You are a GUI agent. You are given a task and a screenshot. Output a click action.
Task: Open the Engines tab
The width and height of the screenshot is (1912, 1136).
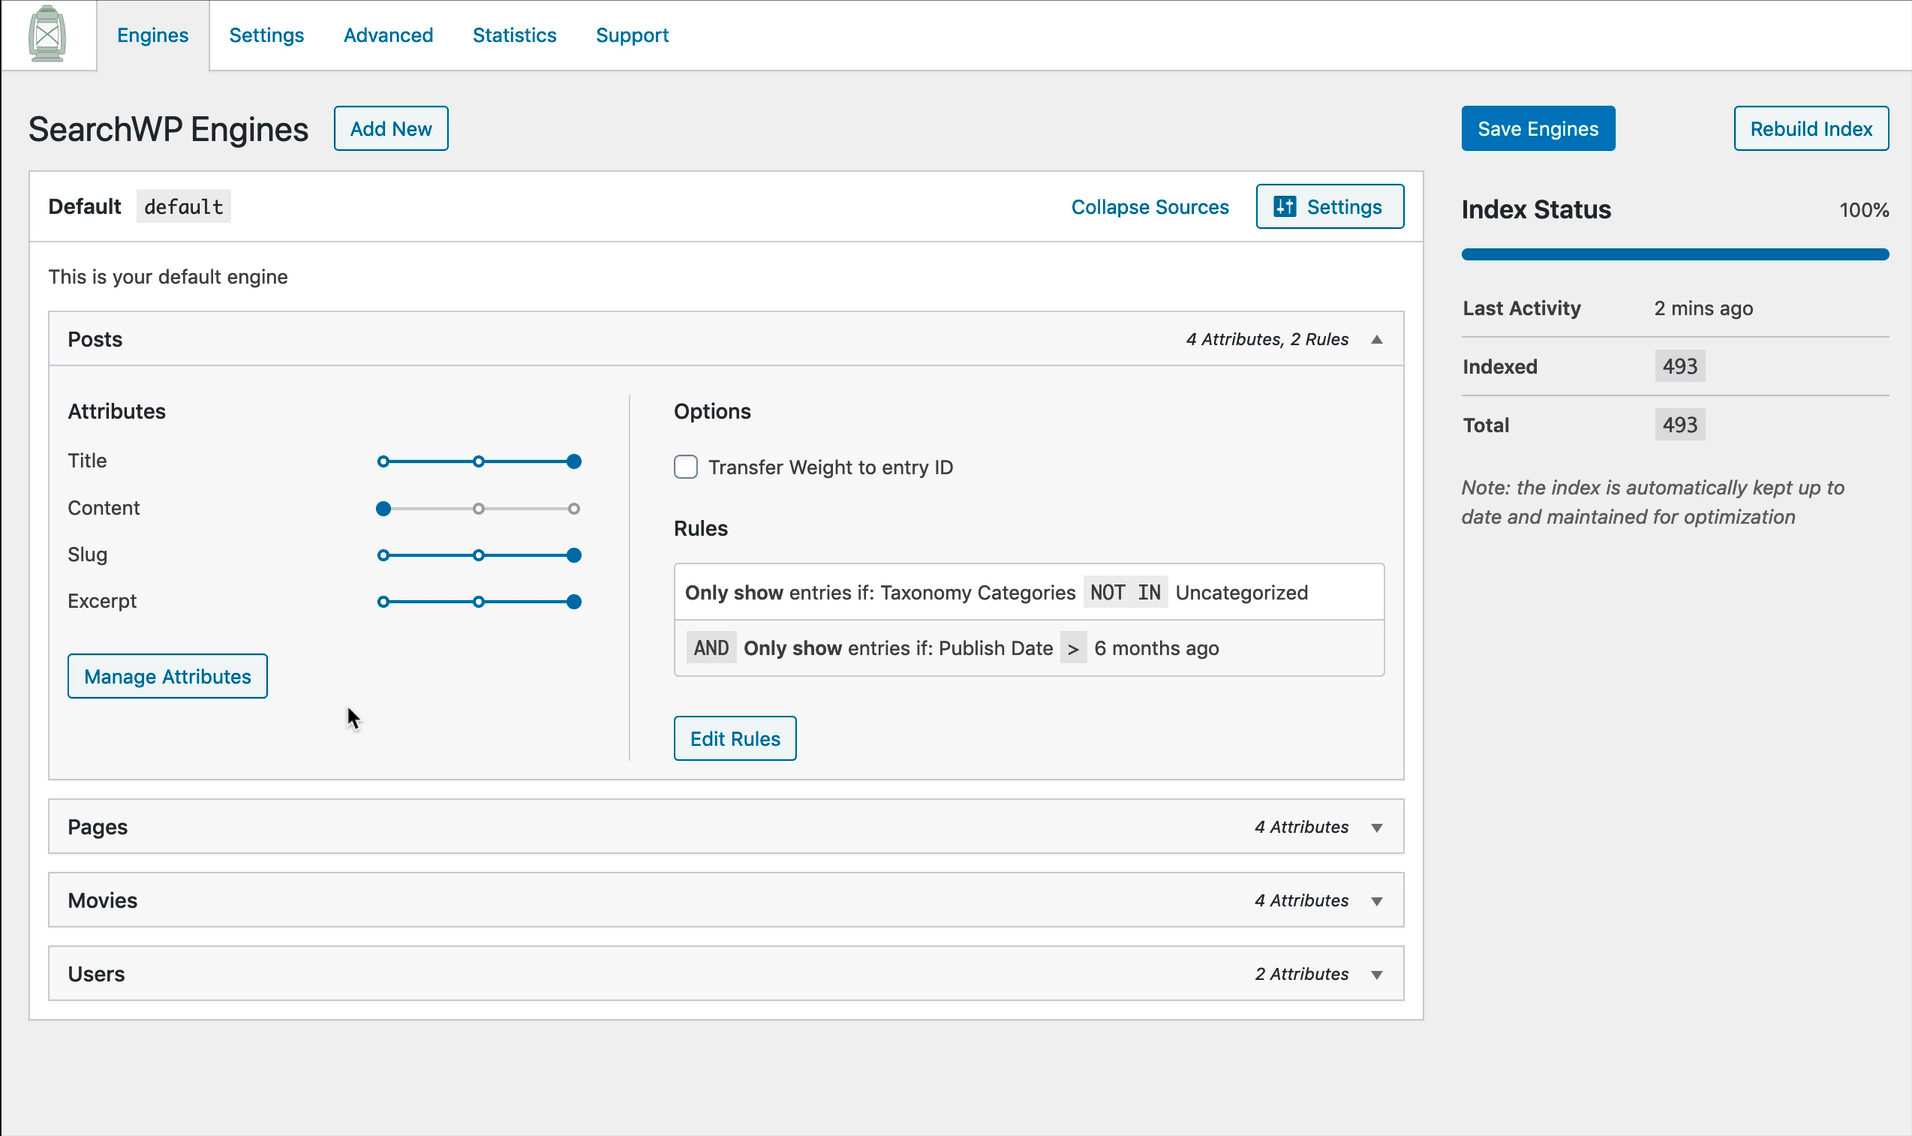152,35
